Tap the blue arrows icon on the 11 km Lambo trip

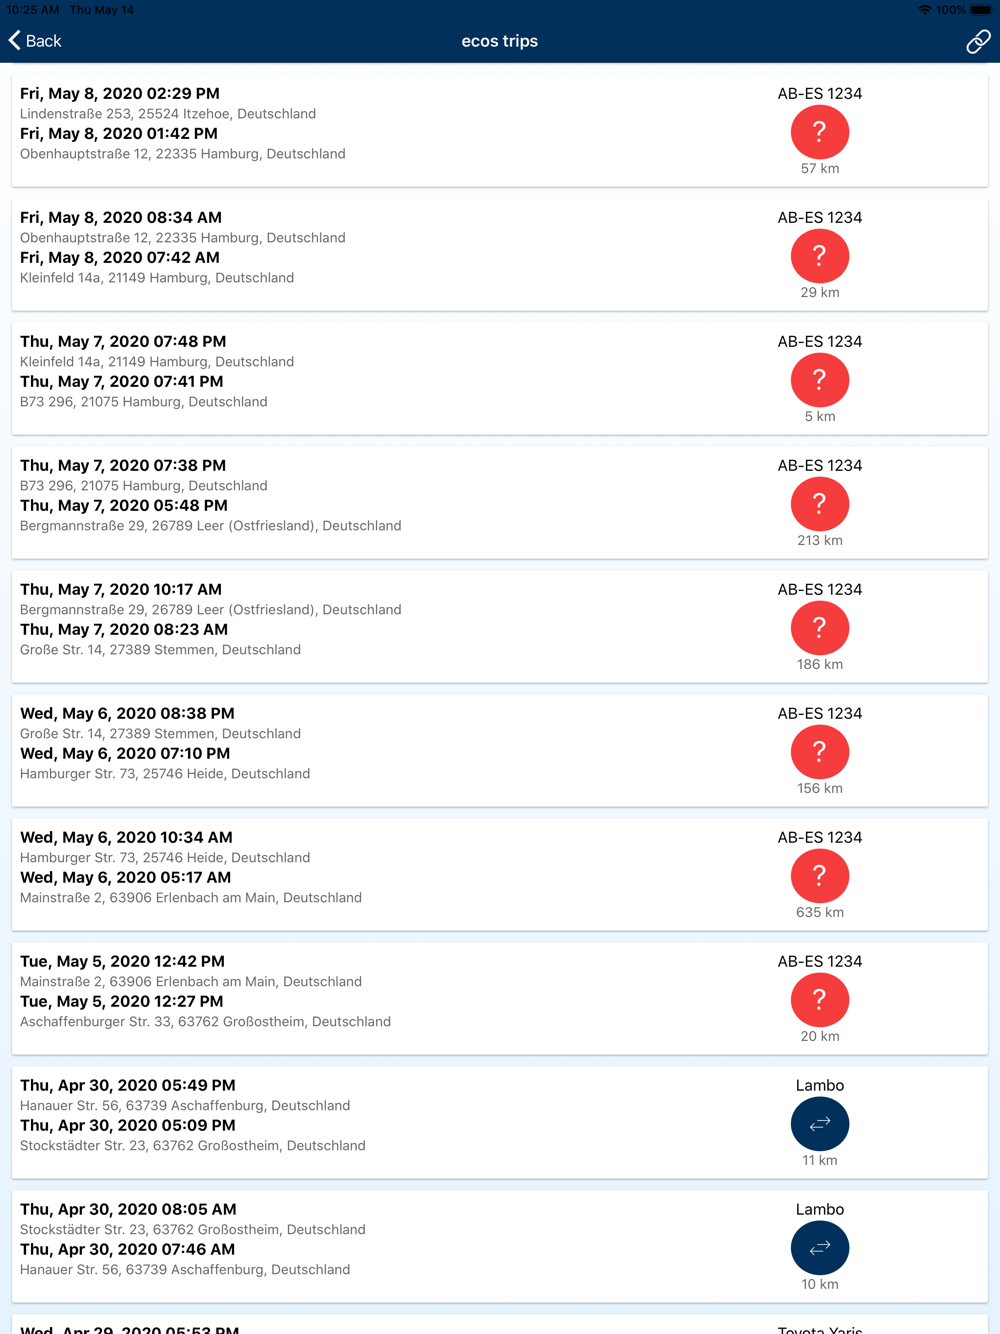pos(820,1124)
